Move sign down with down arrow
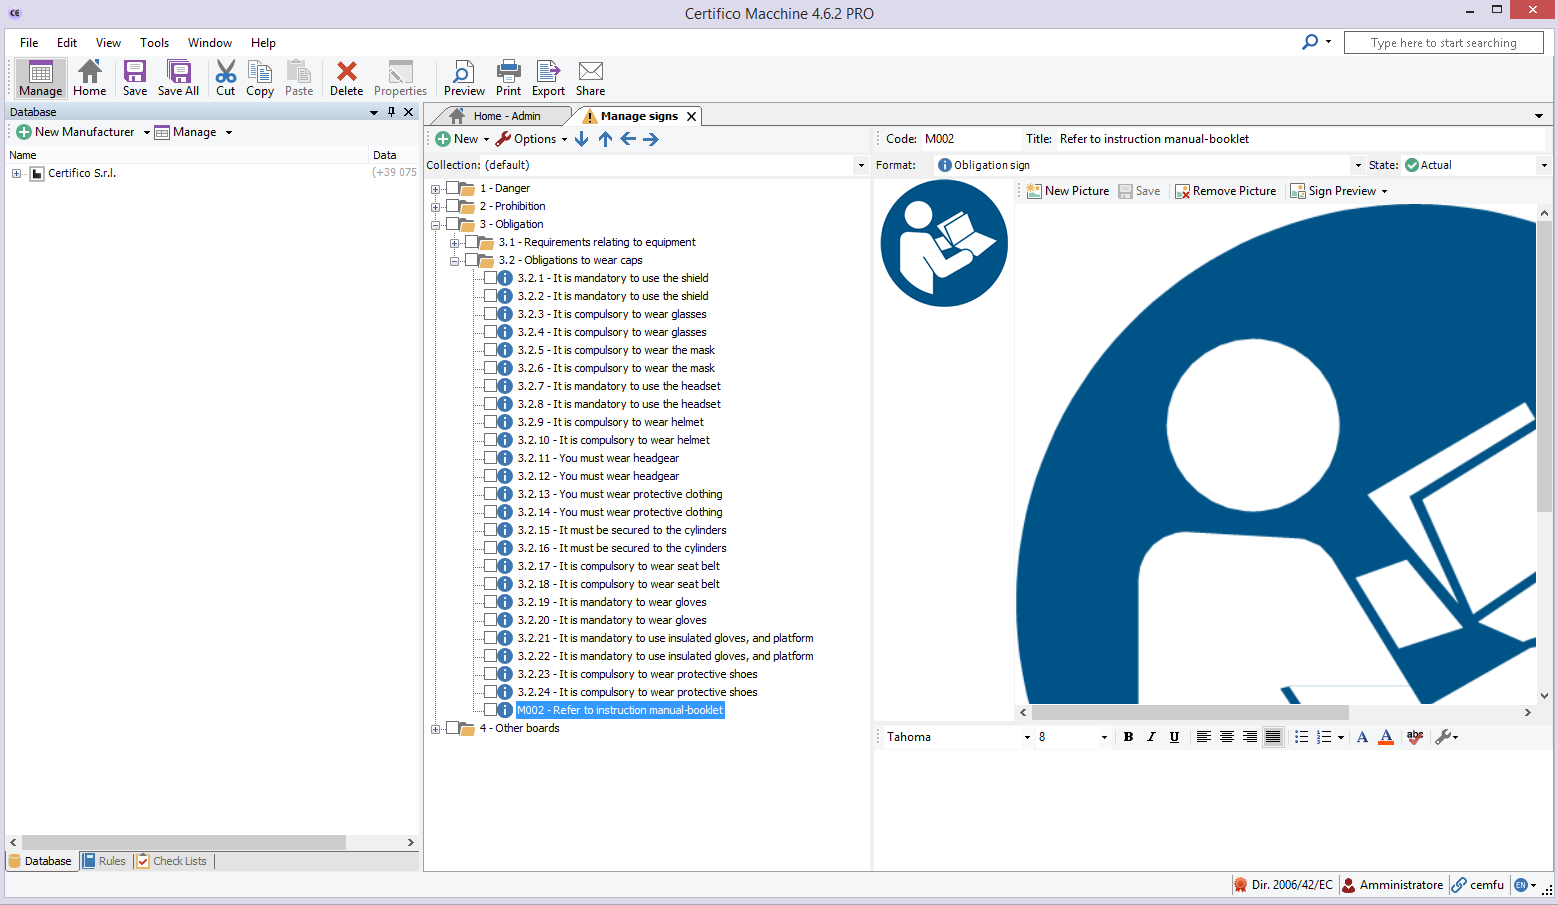Screen dimensions: 1558x905 click(581, 139)
